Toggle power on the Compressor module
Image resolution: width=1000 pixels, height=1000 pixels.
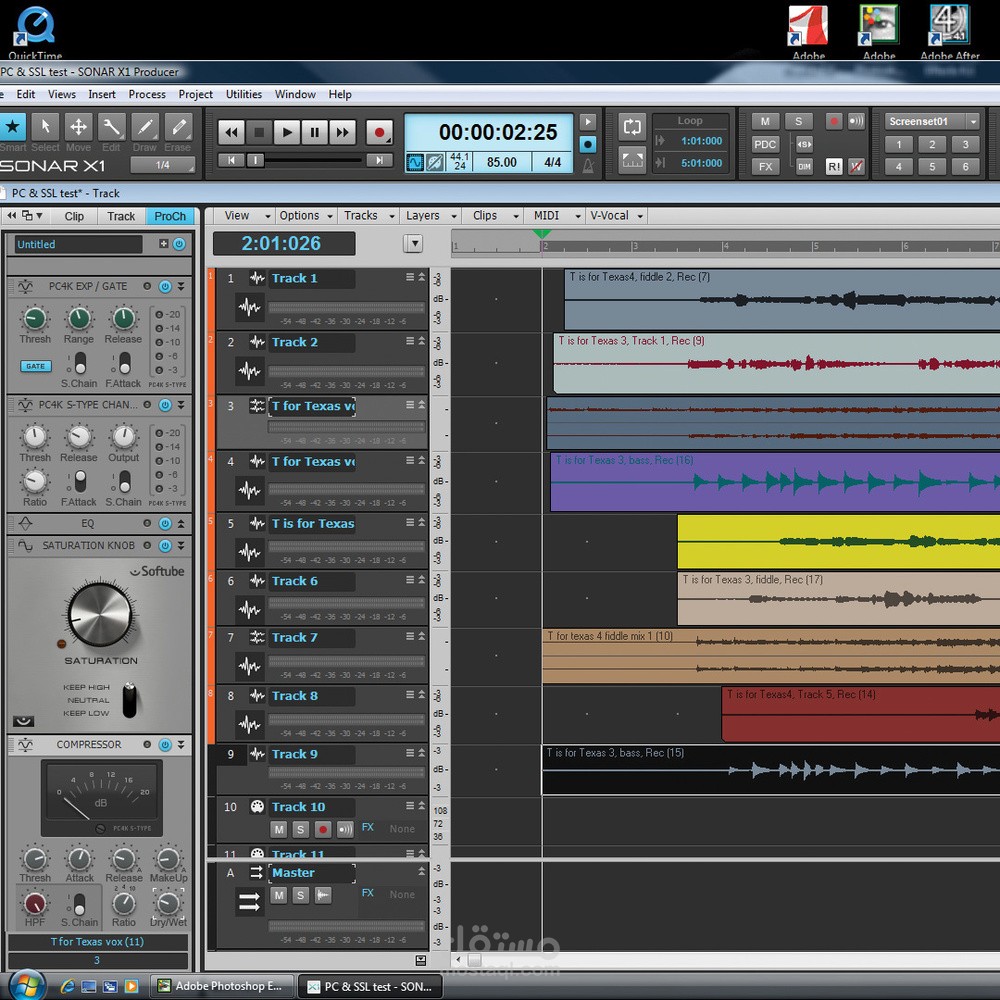point(165,745)
